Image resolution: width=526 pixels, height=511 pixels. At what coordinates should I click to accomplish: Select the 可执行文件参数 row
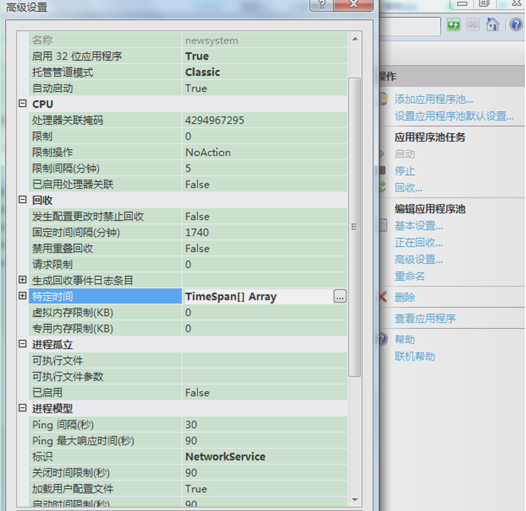click(x=188, y=376)
